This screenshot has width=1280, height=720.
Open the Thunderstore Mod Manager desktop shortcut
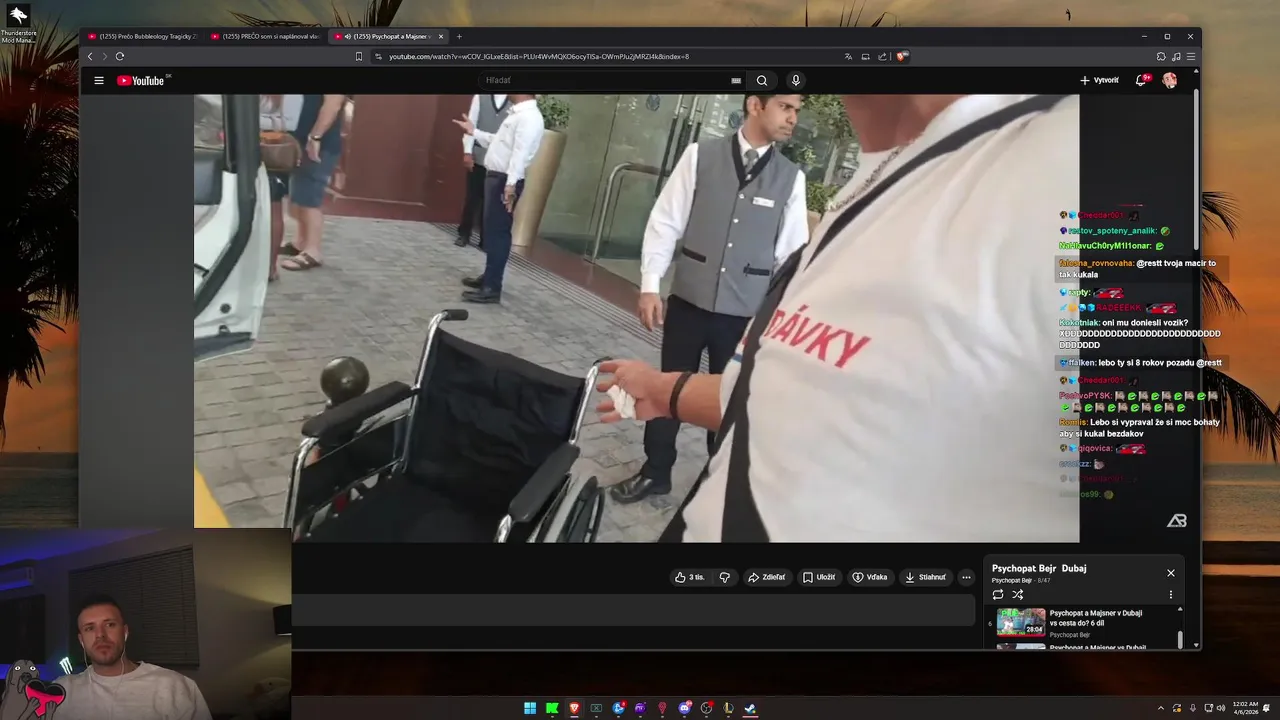pos(18,24)
